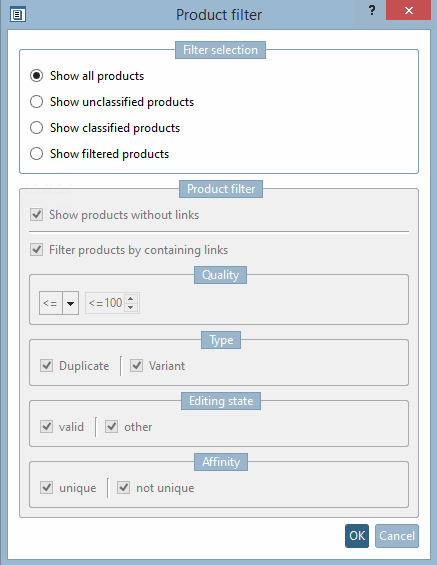437x565 pixels.
Task: Toggle the unique affinity checkbox
Action: coord(46,488)
